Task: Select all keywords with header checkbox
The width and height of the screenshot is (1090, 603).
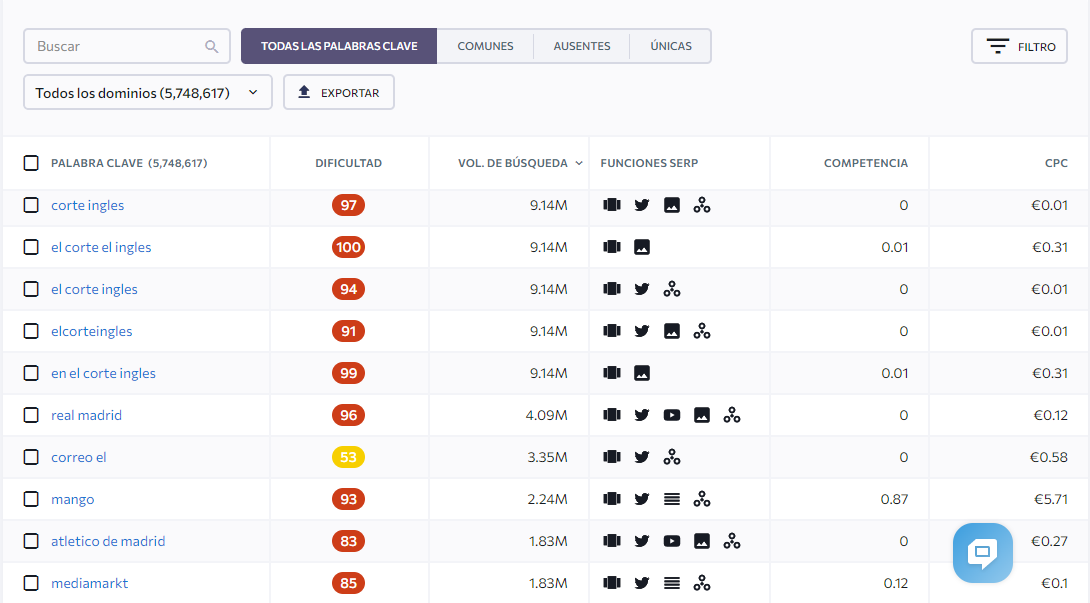Action: [x=31, y=163]
